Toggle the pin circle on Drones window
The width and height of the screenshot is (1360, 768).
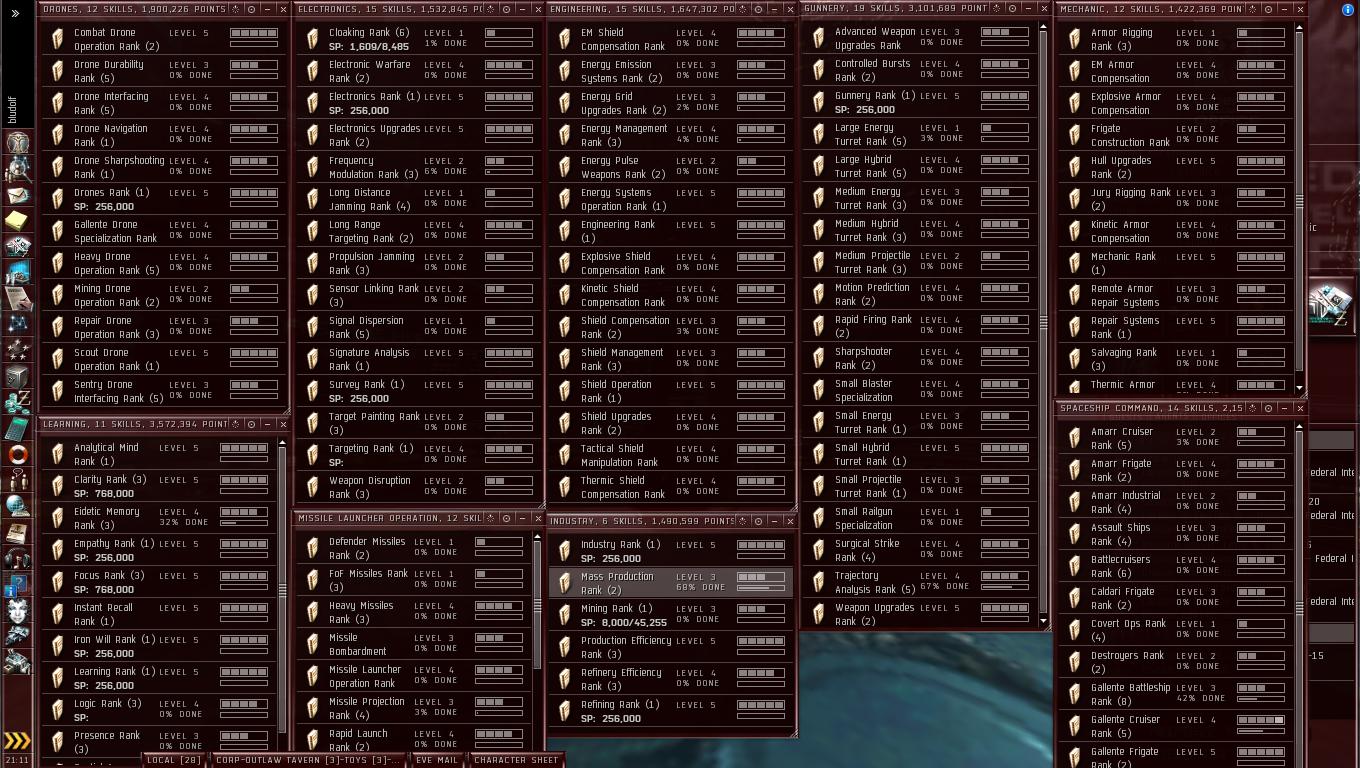tap(251, 9)
